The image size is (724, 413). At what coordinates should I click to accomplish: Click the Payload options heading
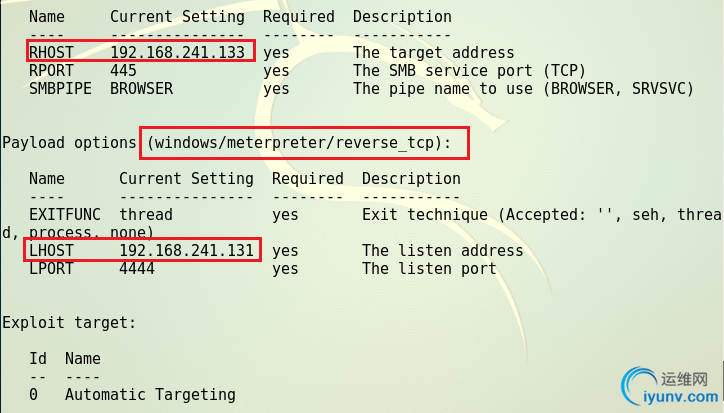(69, 143)
